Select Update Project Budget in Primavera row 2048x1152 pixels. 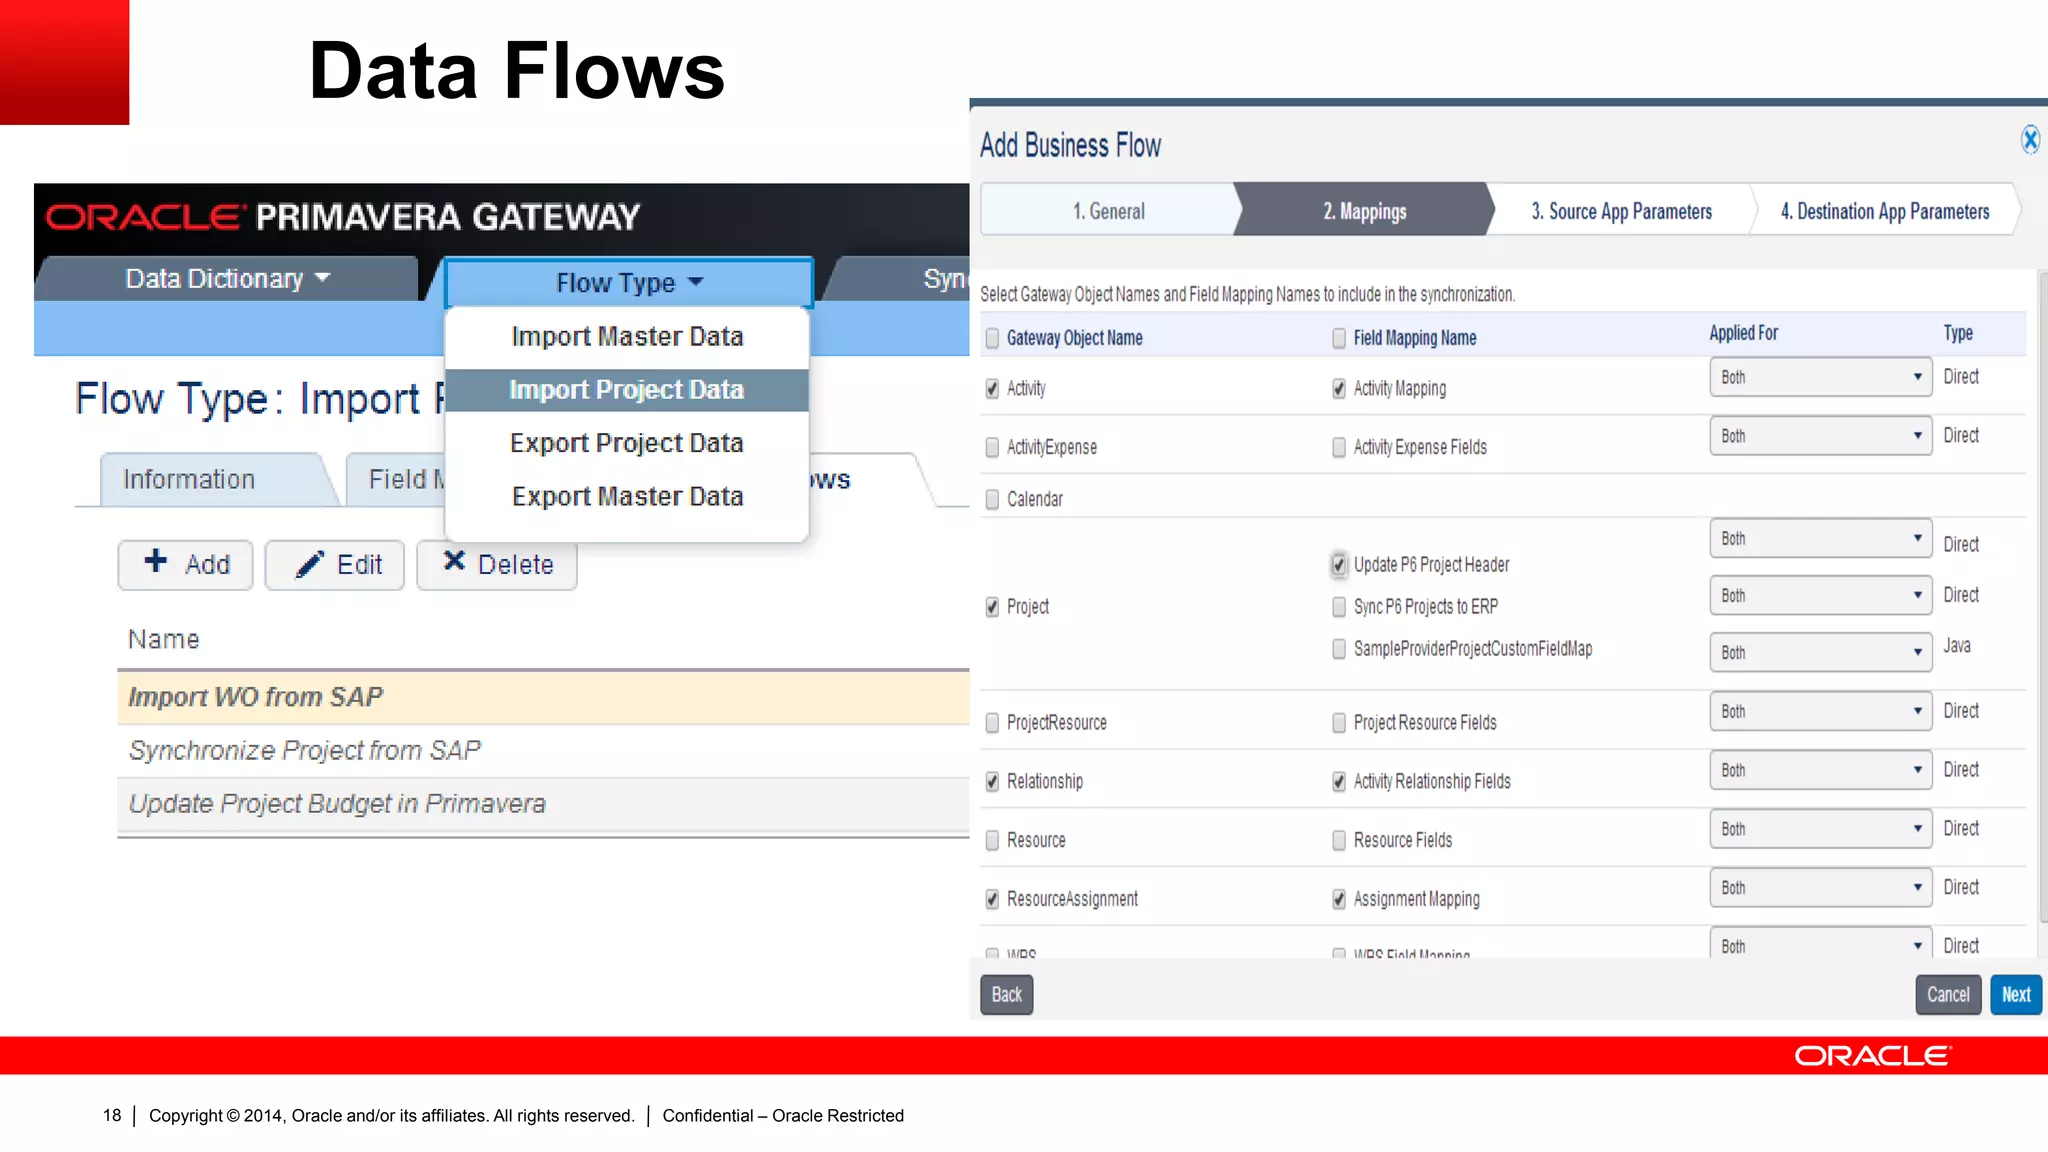click(543, 805)
